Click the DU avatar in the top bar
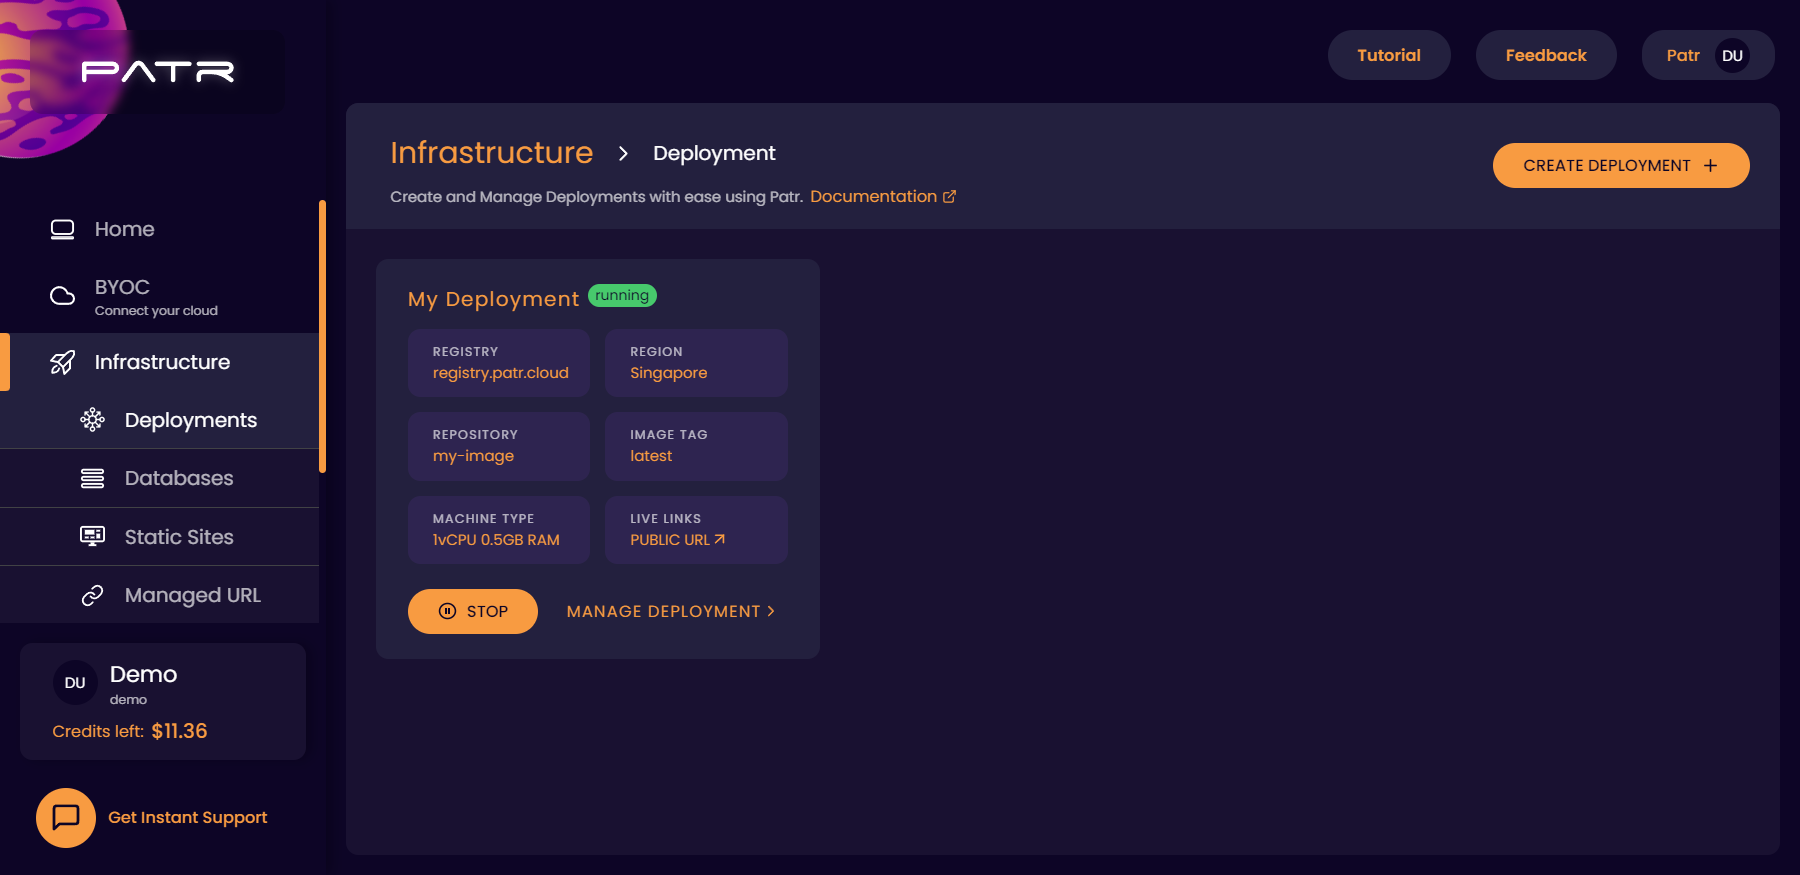Viewport: 1800px width, 875px height. pyautogui.click(x=1733, y=56)
